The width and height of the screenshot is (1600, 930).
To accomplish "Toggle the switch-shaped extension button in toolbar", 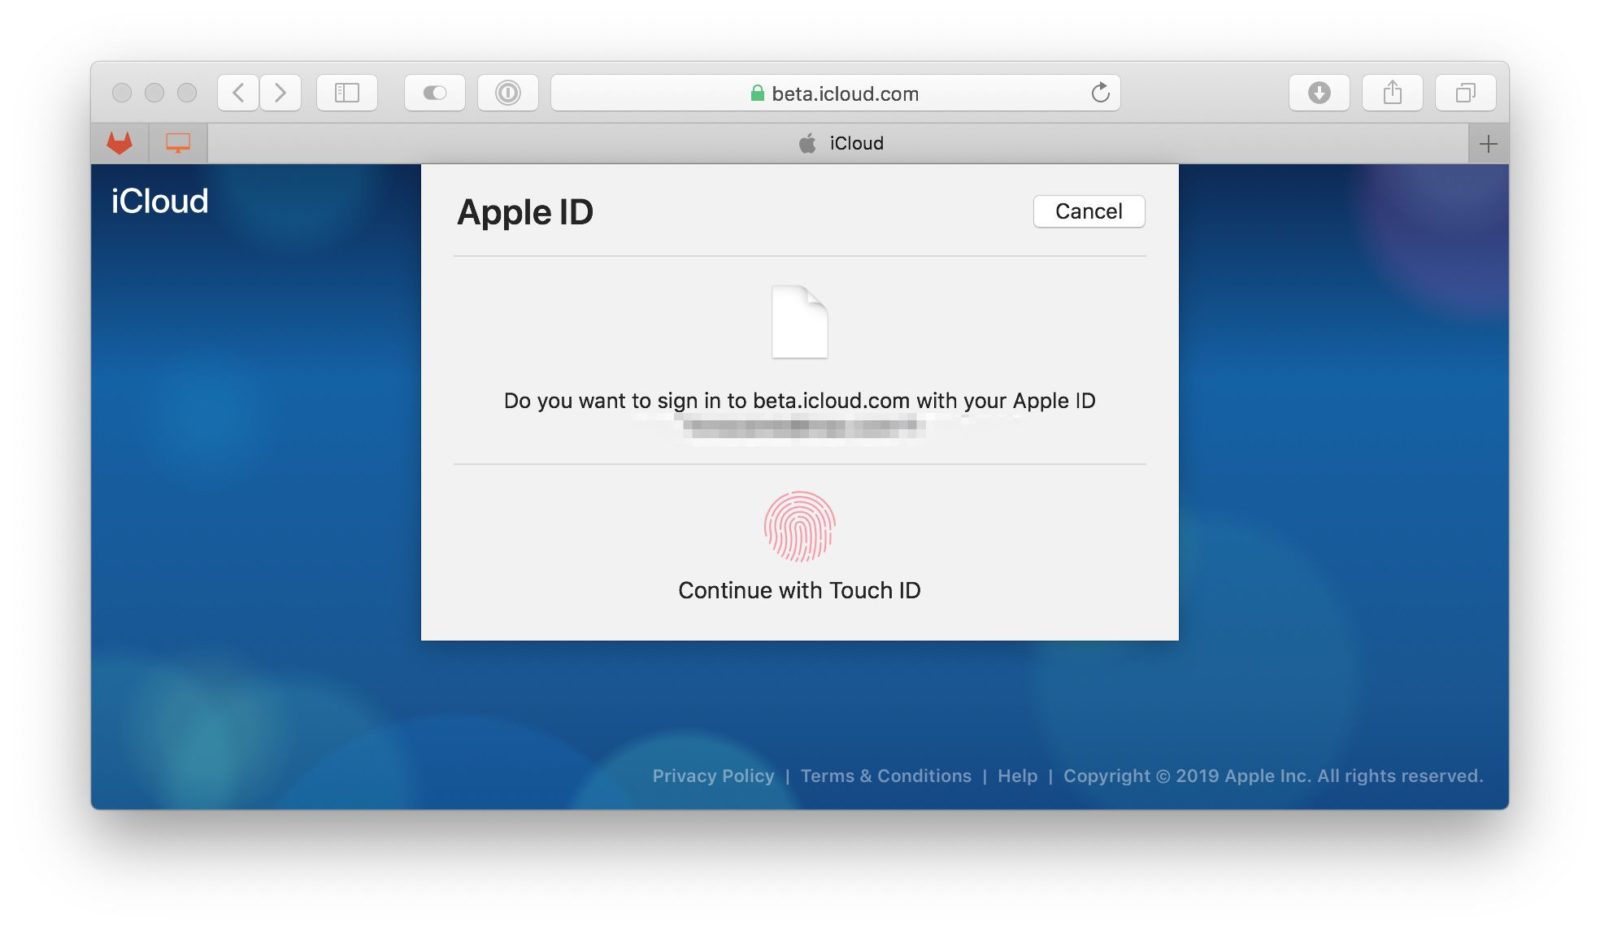I will click(435, 93).
